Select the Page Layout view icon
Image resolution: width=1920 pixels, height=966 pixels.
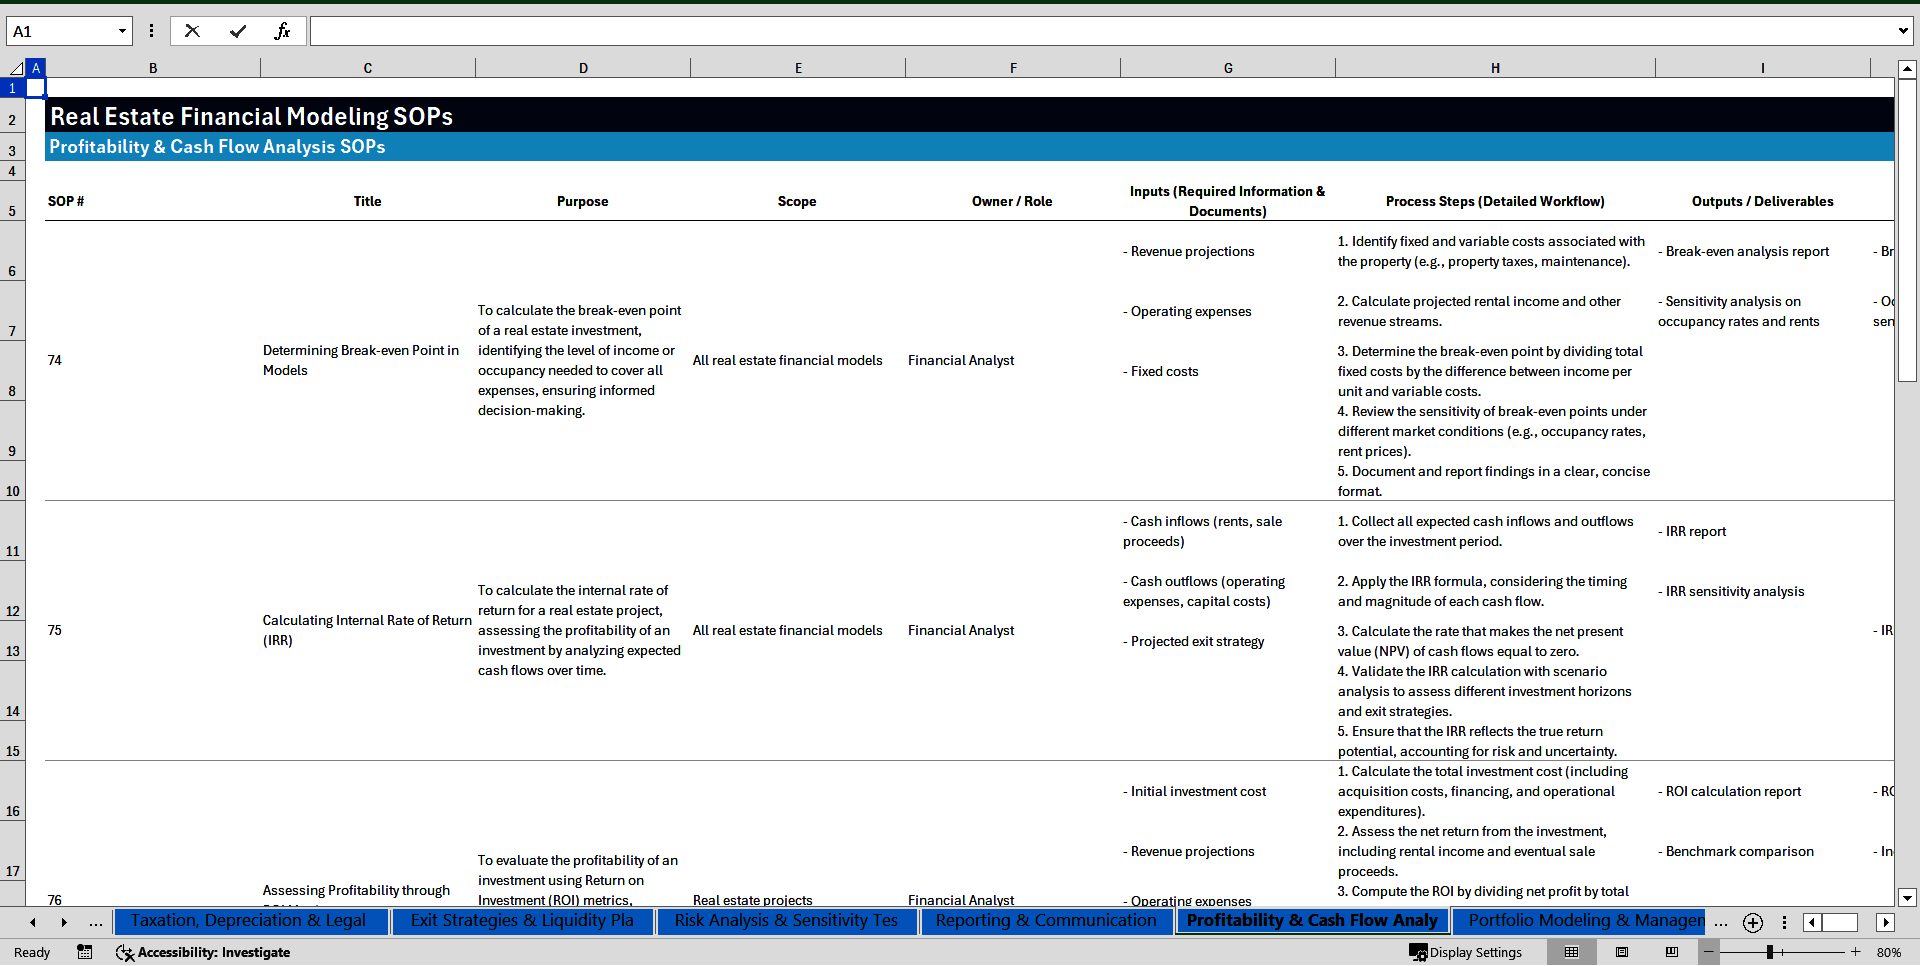tap(1622, 952)
